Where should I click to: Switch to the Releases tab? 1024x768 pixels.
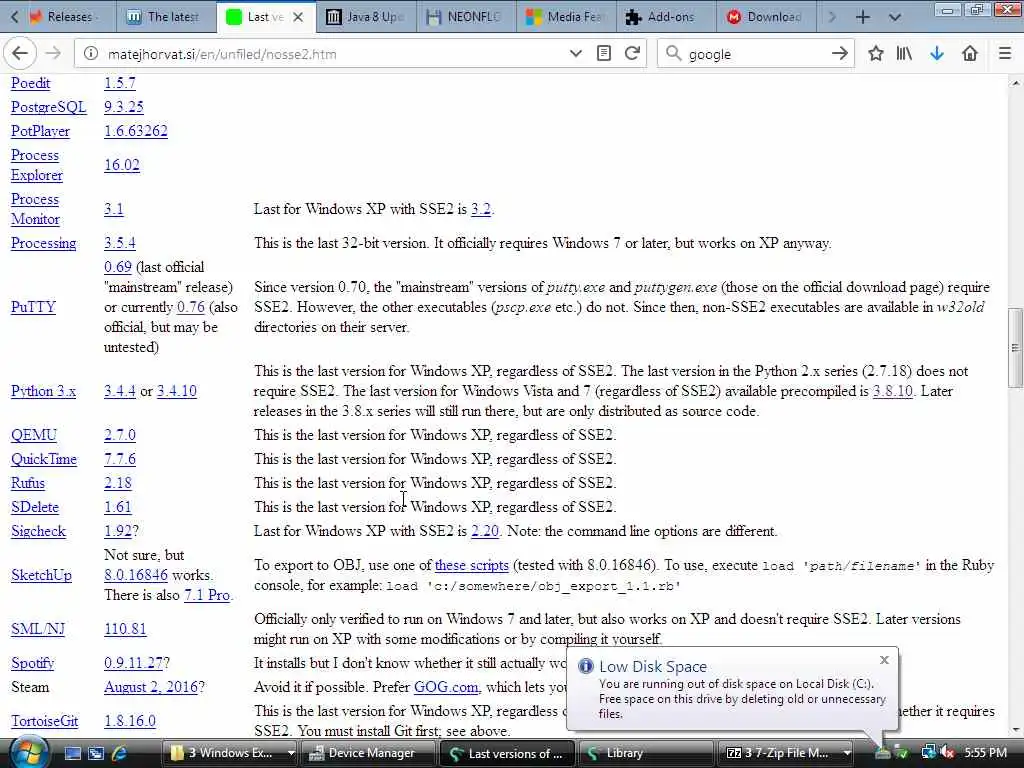[67, 17]
